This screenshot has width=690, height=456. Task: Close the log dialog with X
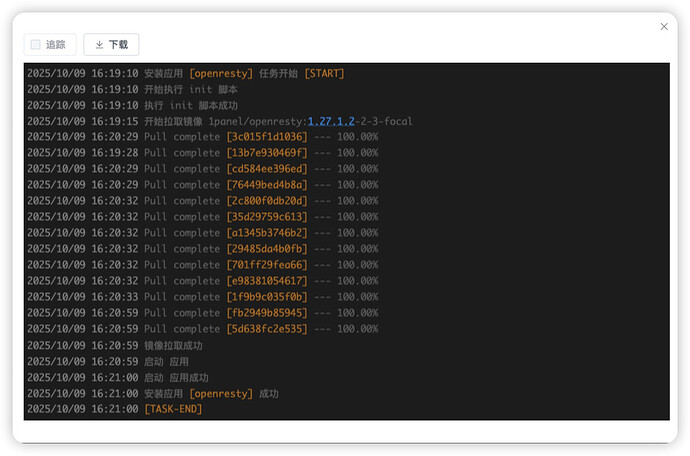point(664,26)
